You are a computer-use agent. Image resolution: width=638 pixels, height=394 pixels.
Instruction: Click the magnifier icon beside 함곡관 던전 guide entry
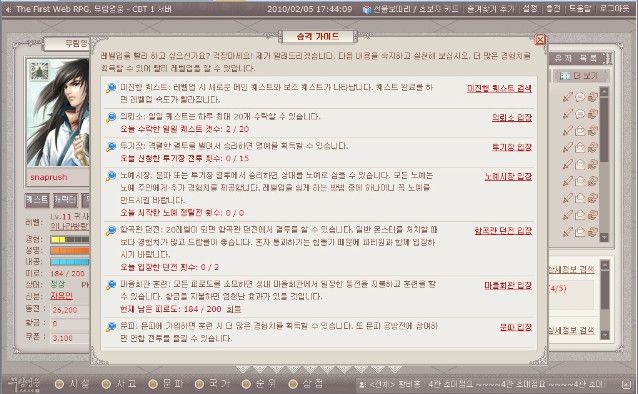click(111, 231)
